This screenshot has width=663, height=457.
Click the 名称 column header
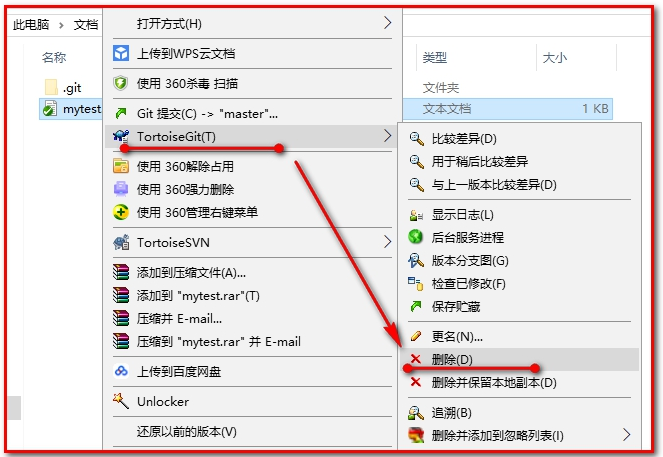pyautogui.click(x=54, y=57)
